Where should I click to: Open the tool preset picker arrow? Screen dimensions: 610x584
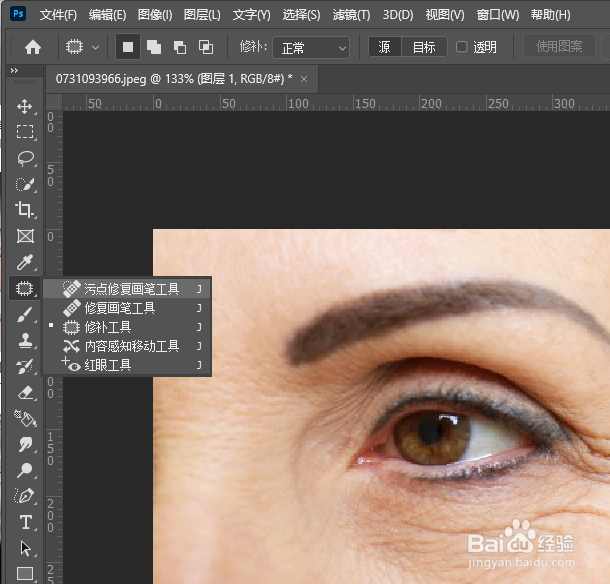point(95,47)
